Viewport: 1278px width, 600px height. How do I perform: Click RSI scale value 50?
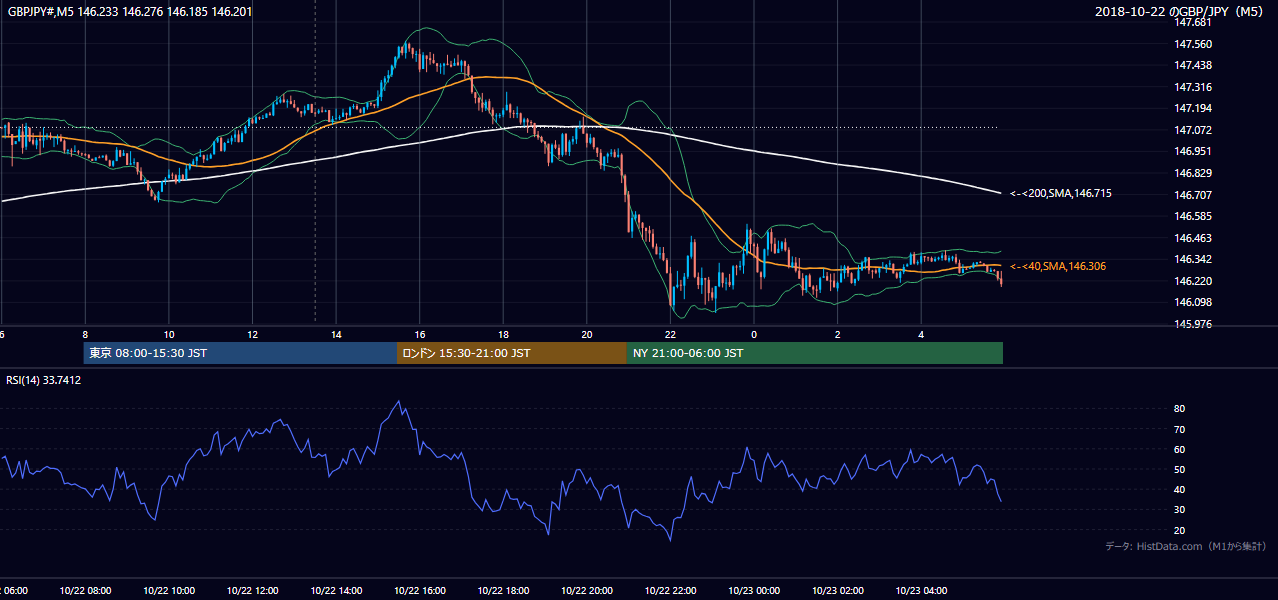[1179, 469]
